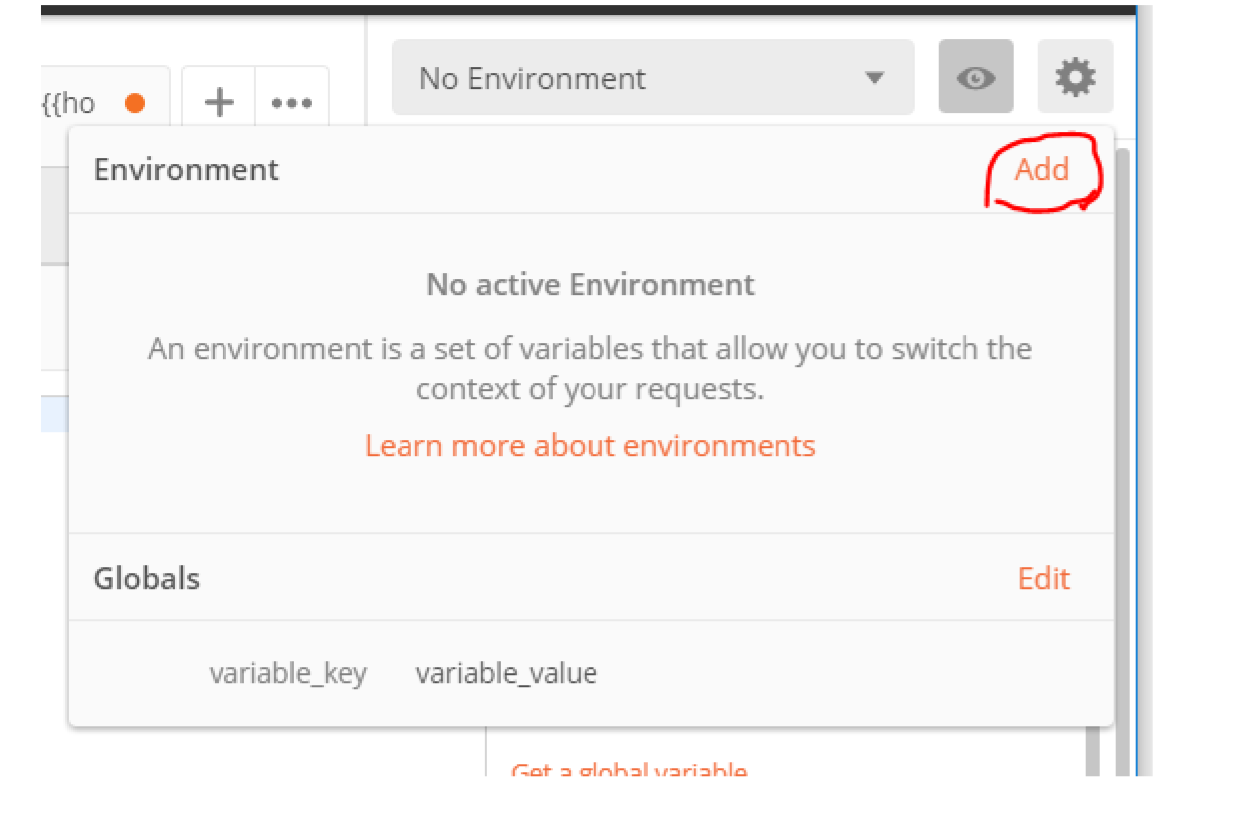Open the Learn more about environments link

pyautogui.click(x=590, y=445)
